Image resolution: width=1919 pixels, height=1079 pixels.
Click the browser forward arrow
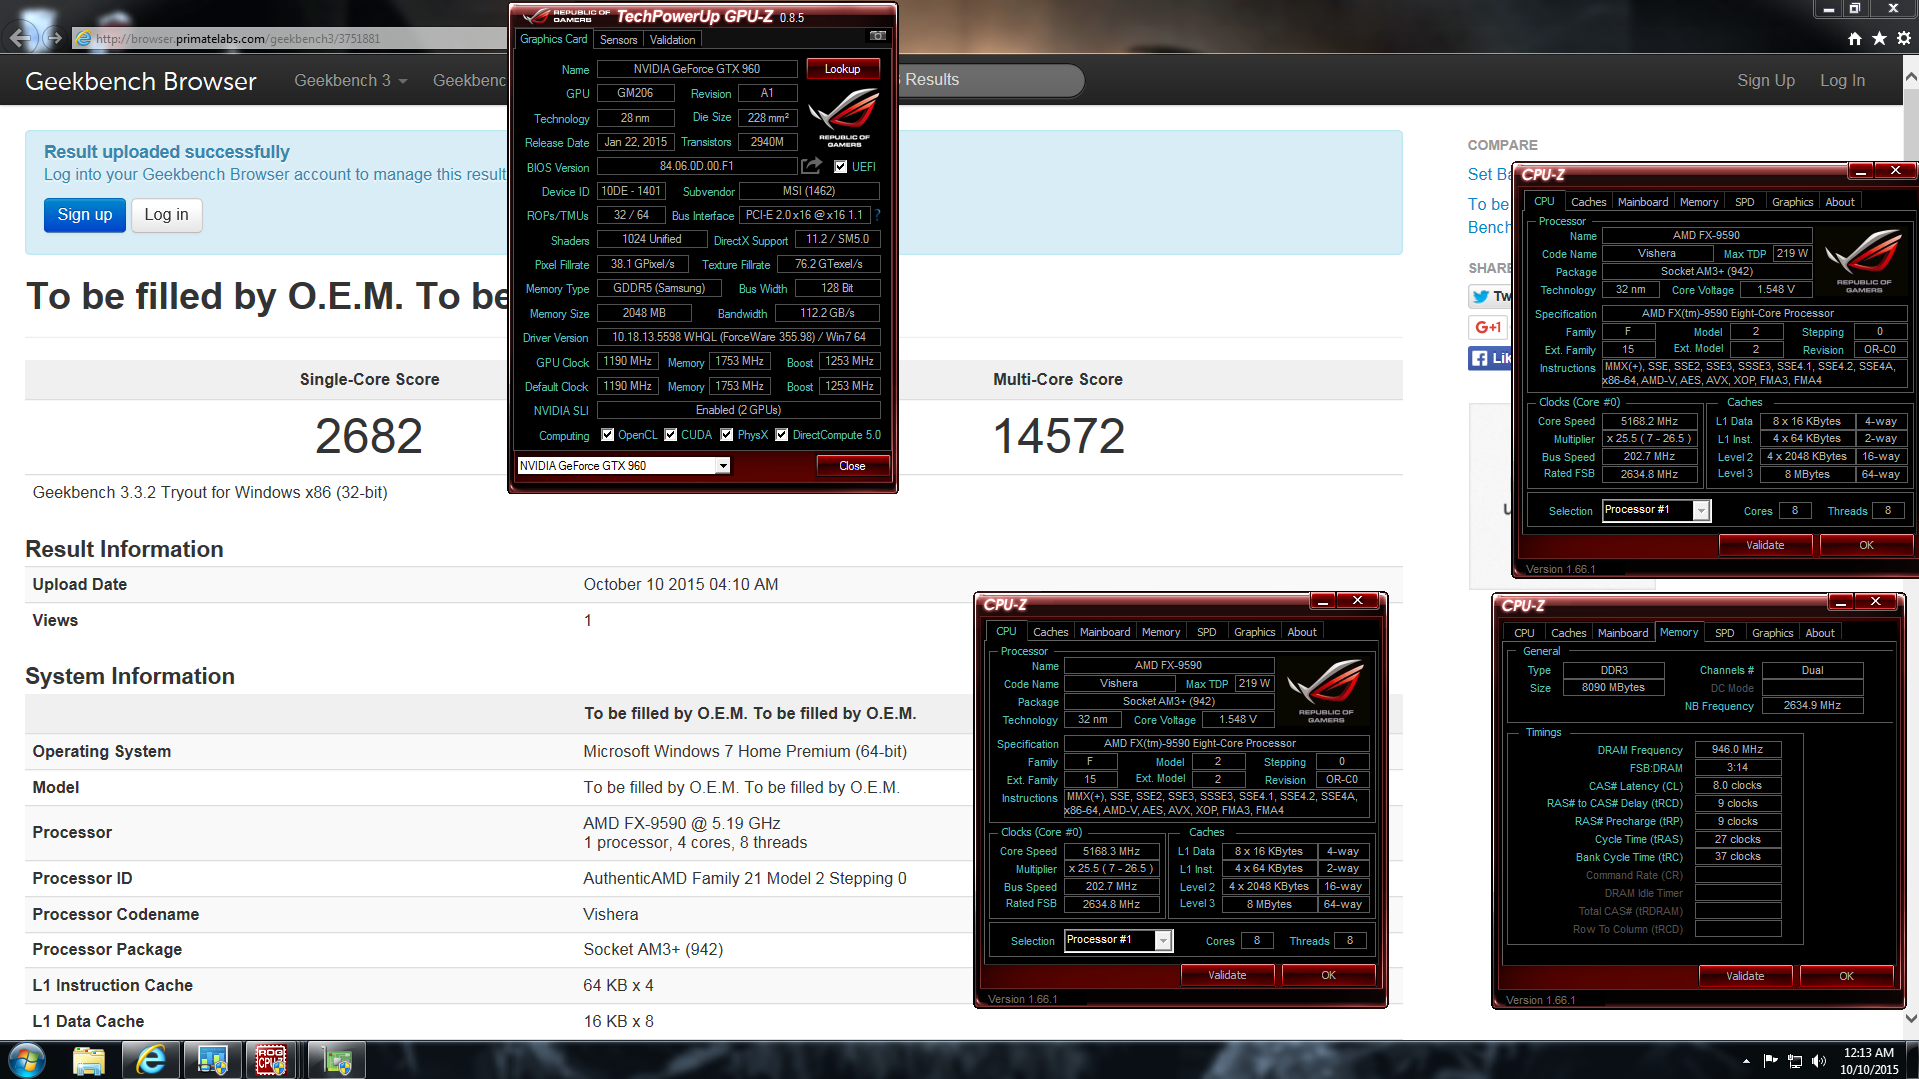54,38
